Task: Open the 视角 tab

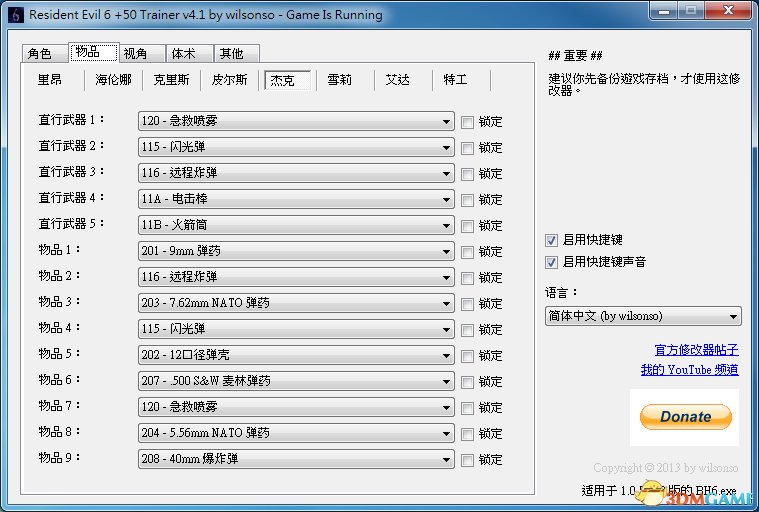Action: point(142,53)
